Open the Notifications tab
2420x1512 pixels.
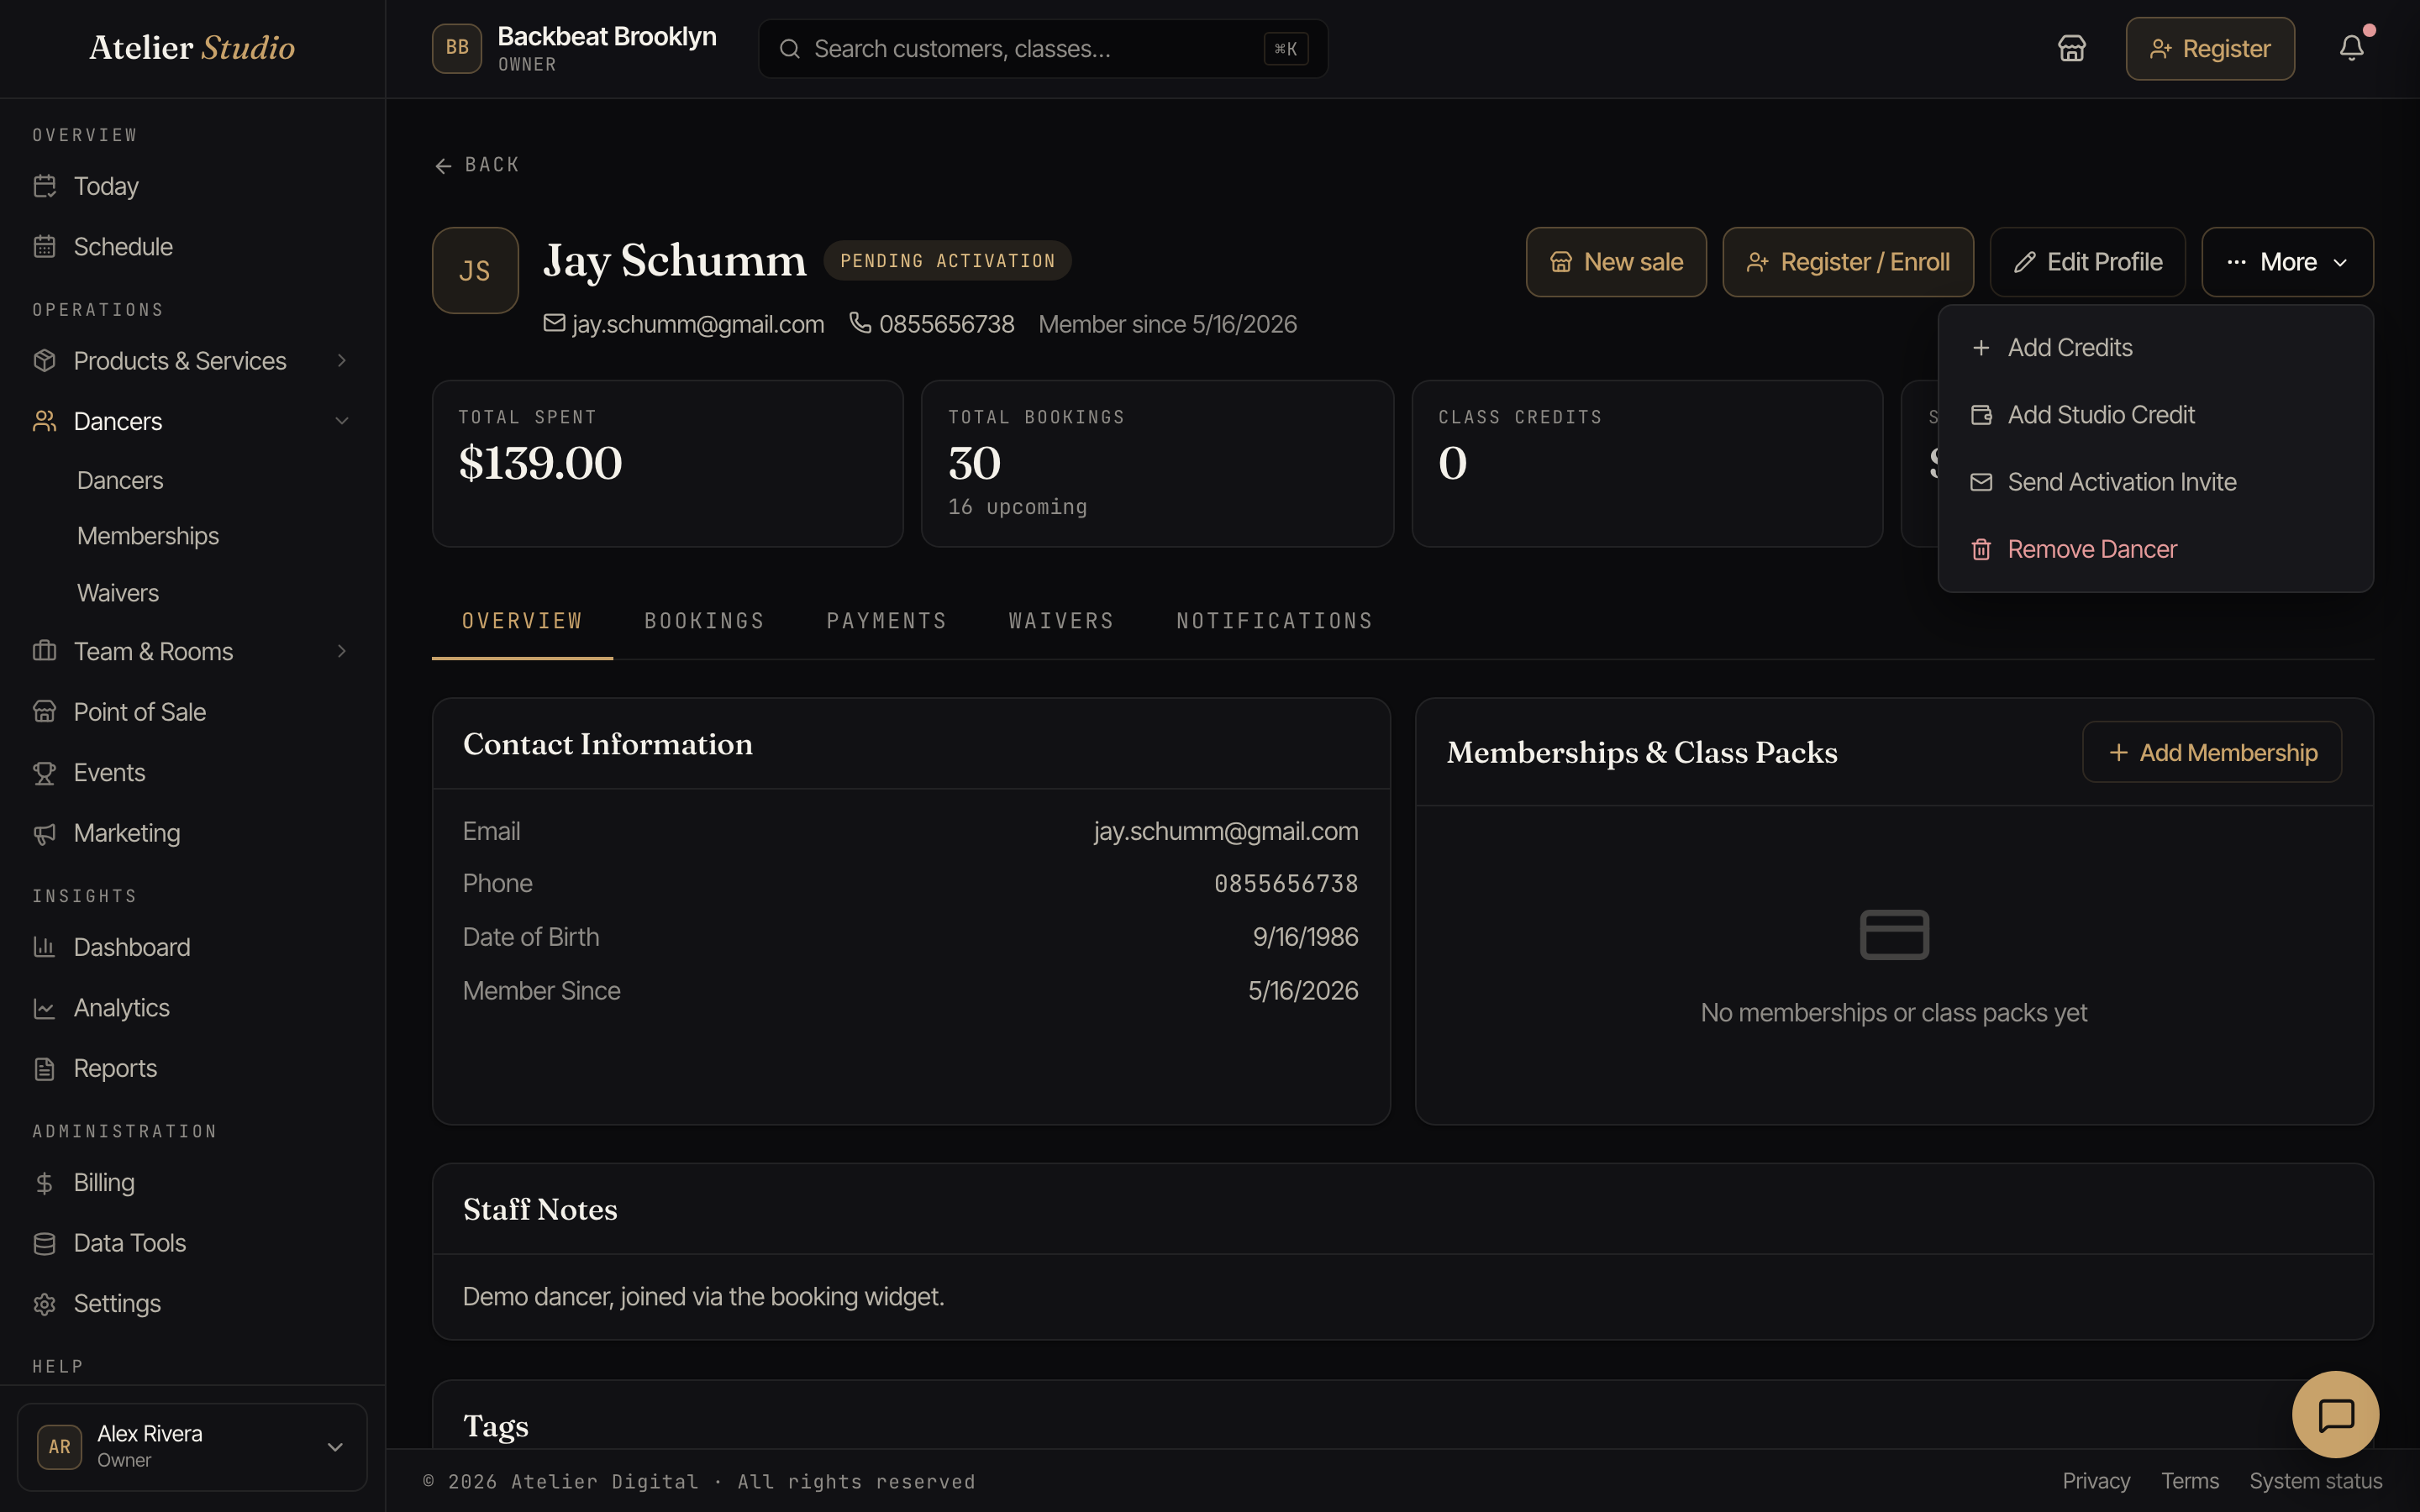[x=1274, y=621]
